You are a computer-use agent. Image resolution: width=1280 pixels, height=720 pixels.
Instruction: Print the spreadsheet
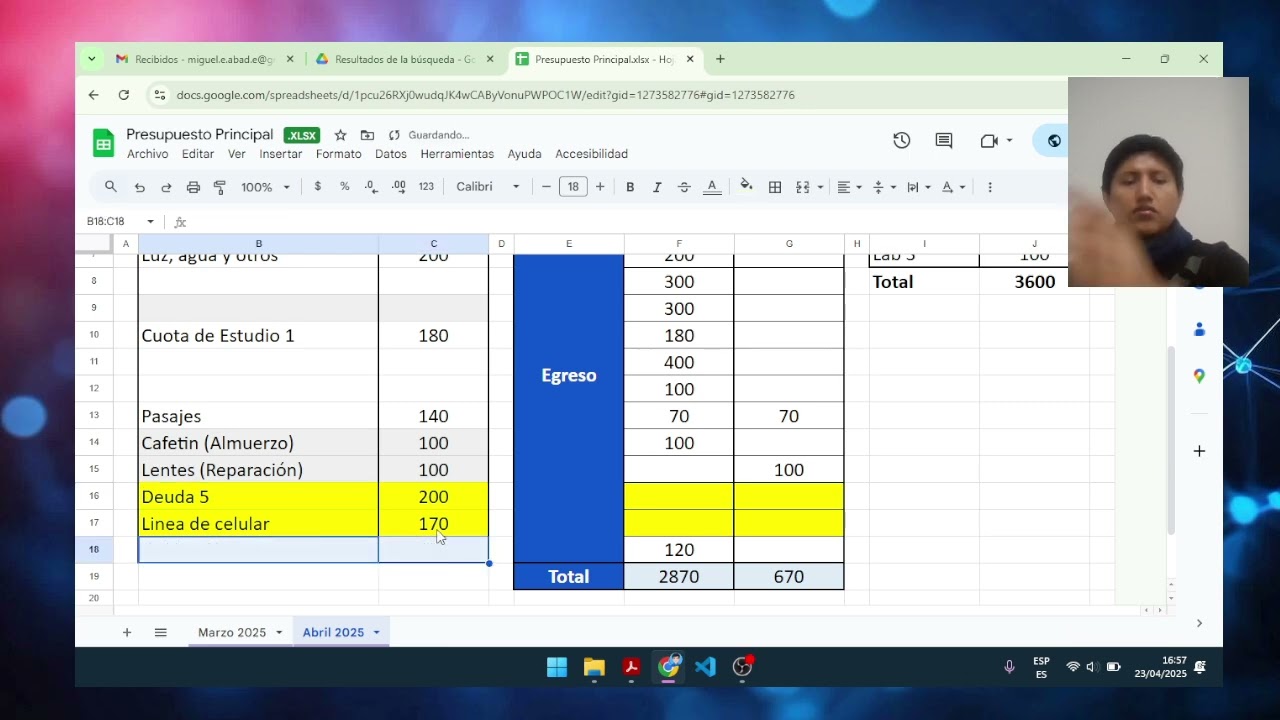pos(193,187)
